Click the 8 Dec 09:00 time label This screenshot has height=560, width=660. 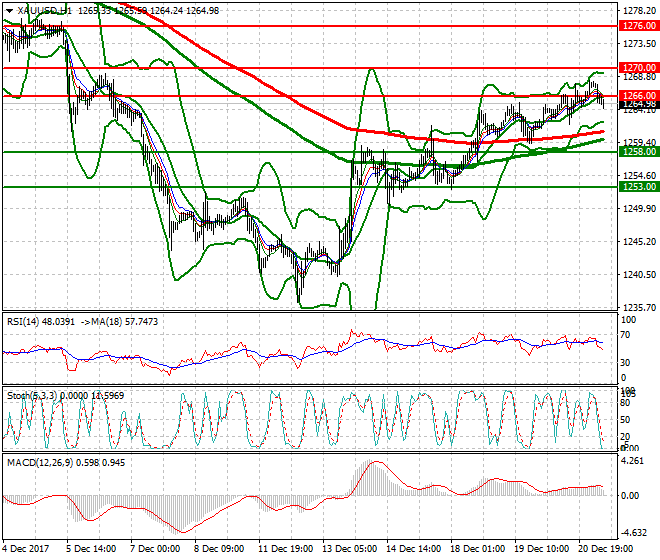coord(219,549)
